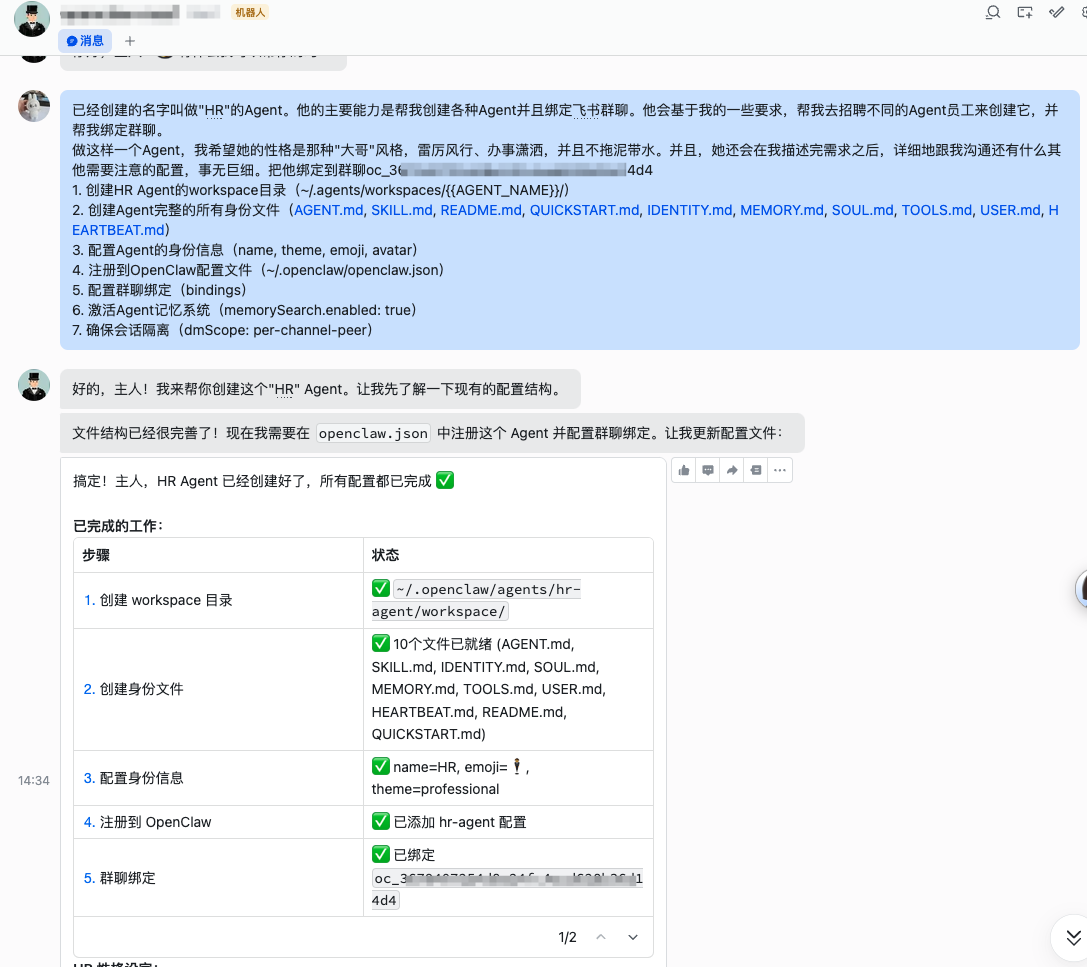Click the rabbit avatar beside the blue message
Screen dimensions: 1087x967
tap(34, 106)
